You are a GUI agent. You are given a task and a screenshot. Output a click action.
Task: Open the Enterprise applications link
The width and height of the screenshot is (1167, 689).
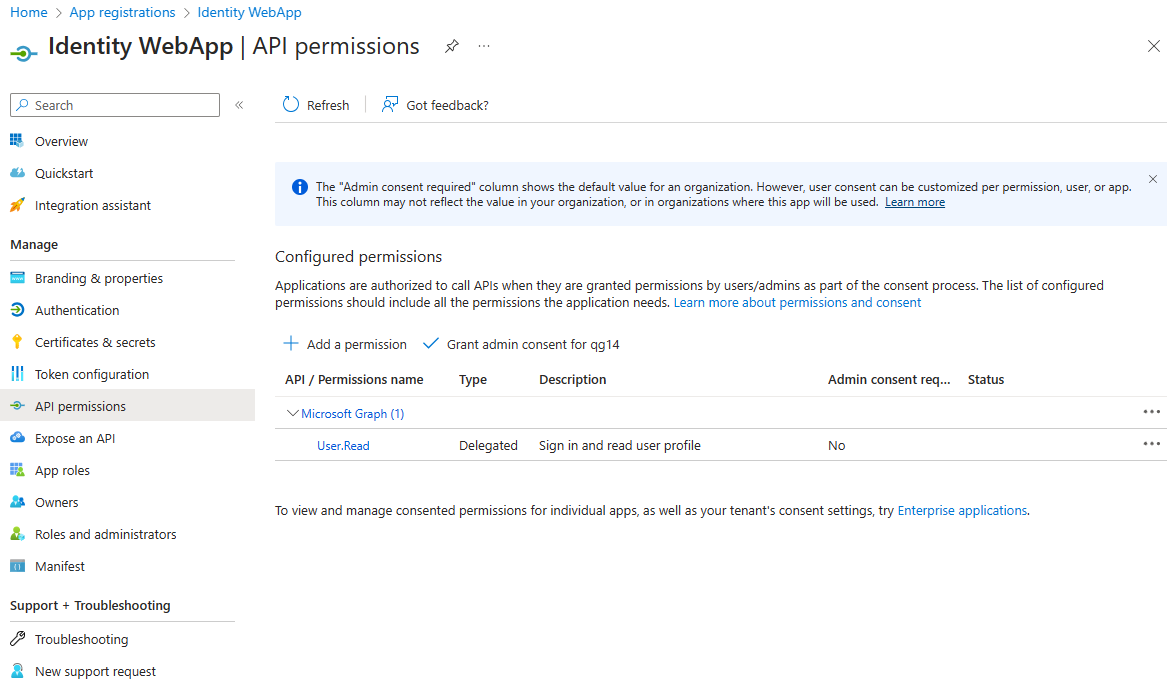pyautogui.click(x=962, y=510)
